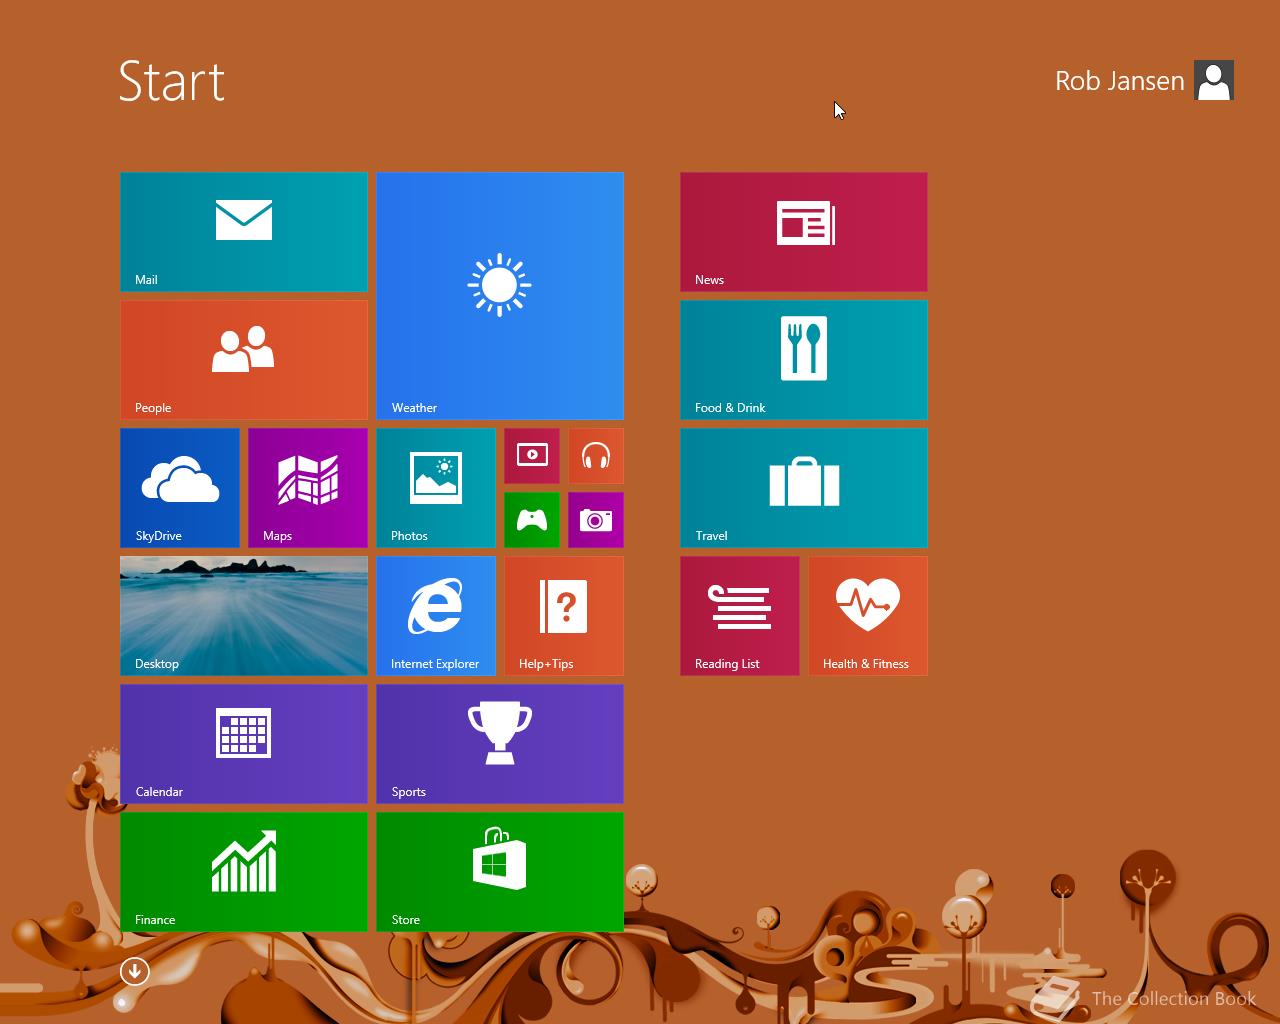
Task: Open the SkyDrive tile
Action: point(180,488)
